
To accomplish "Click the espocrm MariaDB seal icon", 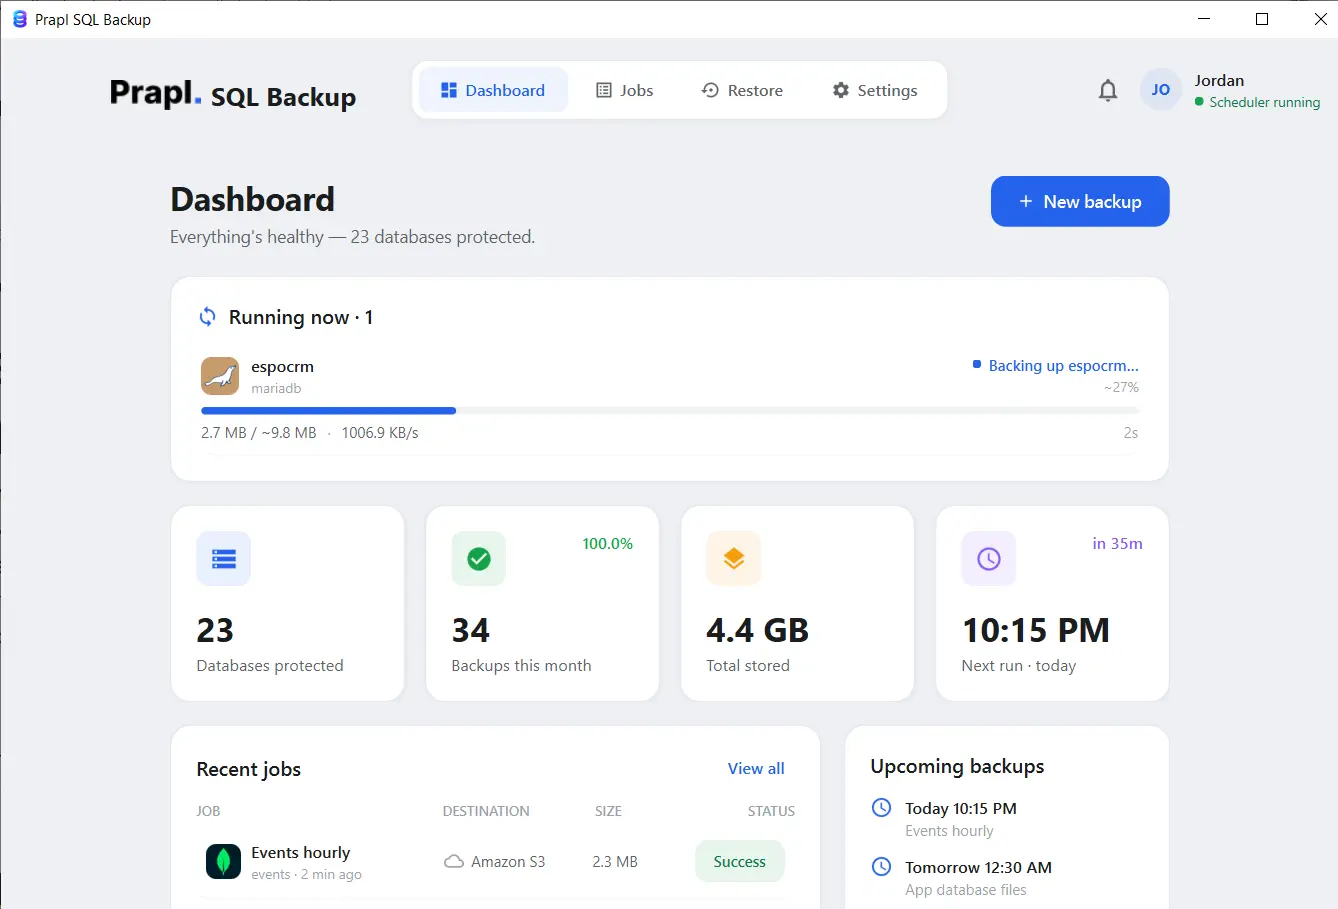I will pyautogui.click(x=220, y=376).
